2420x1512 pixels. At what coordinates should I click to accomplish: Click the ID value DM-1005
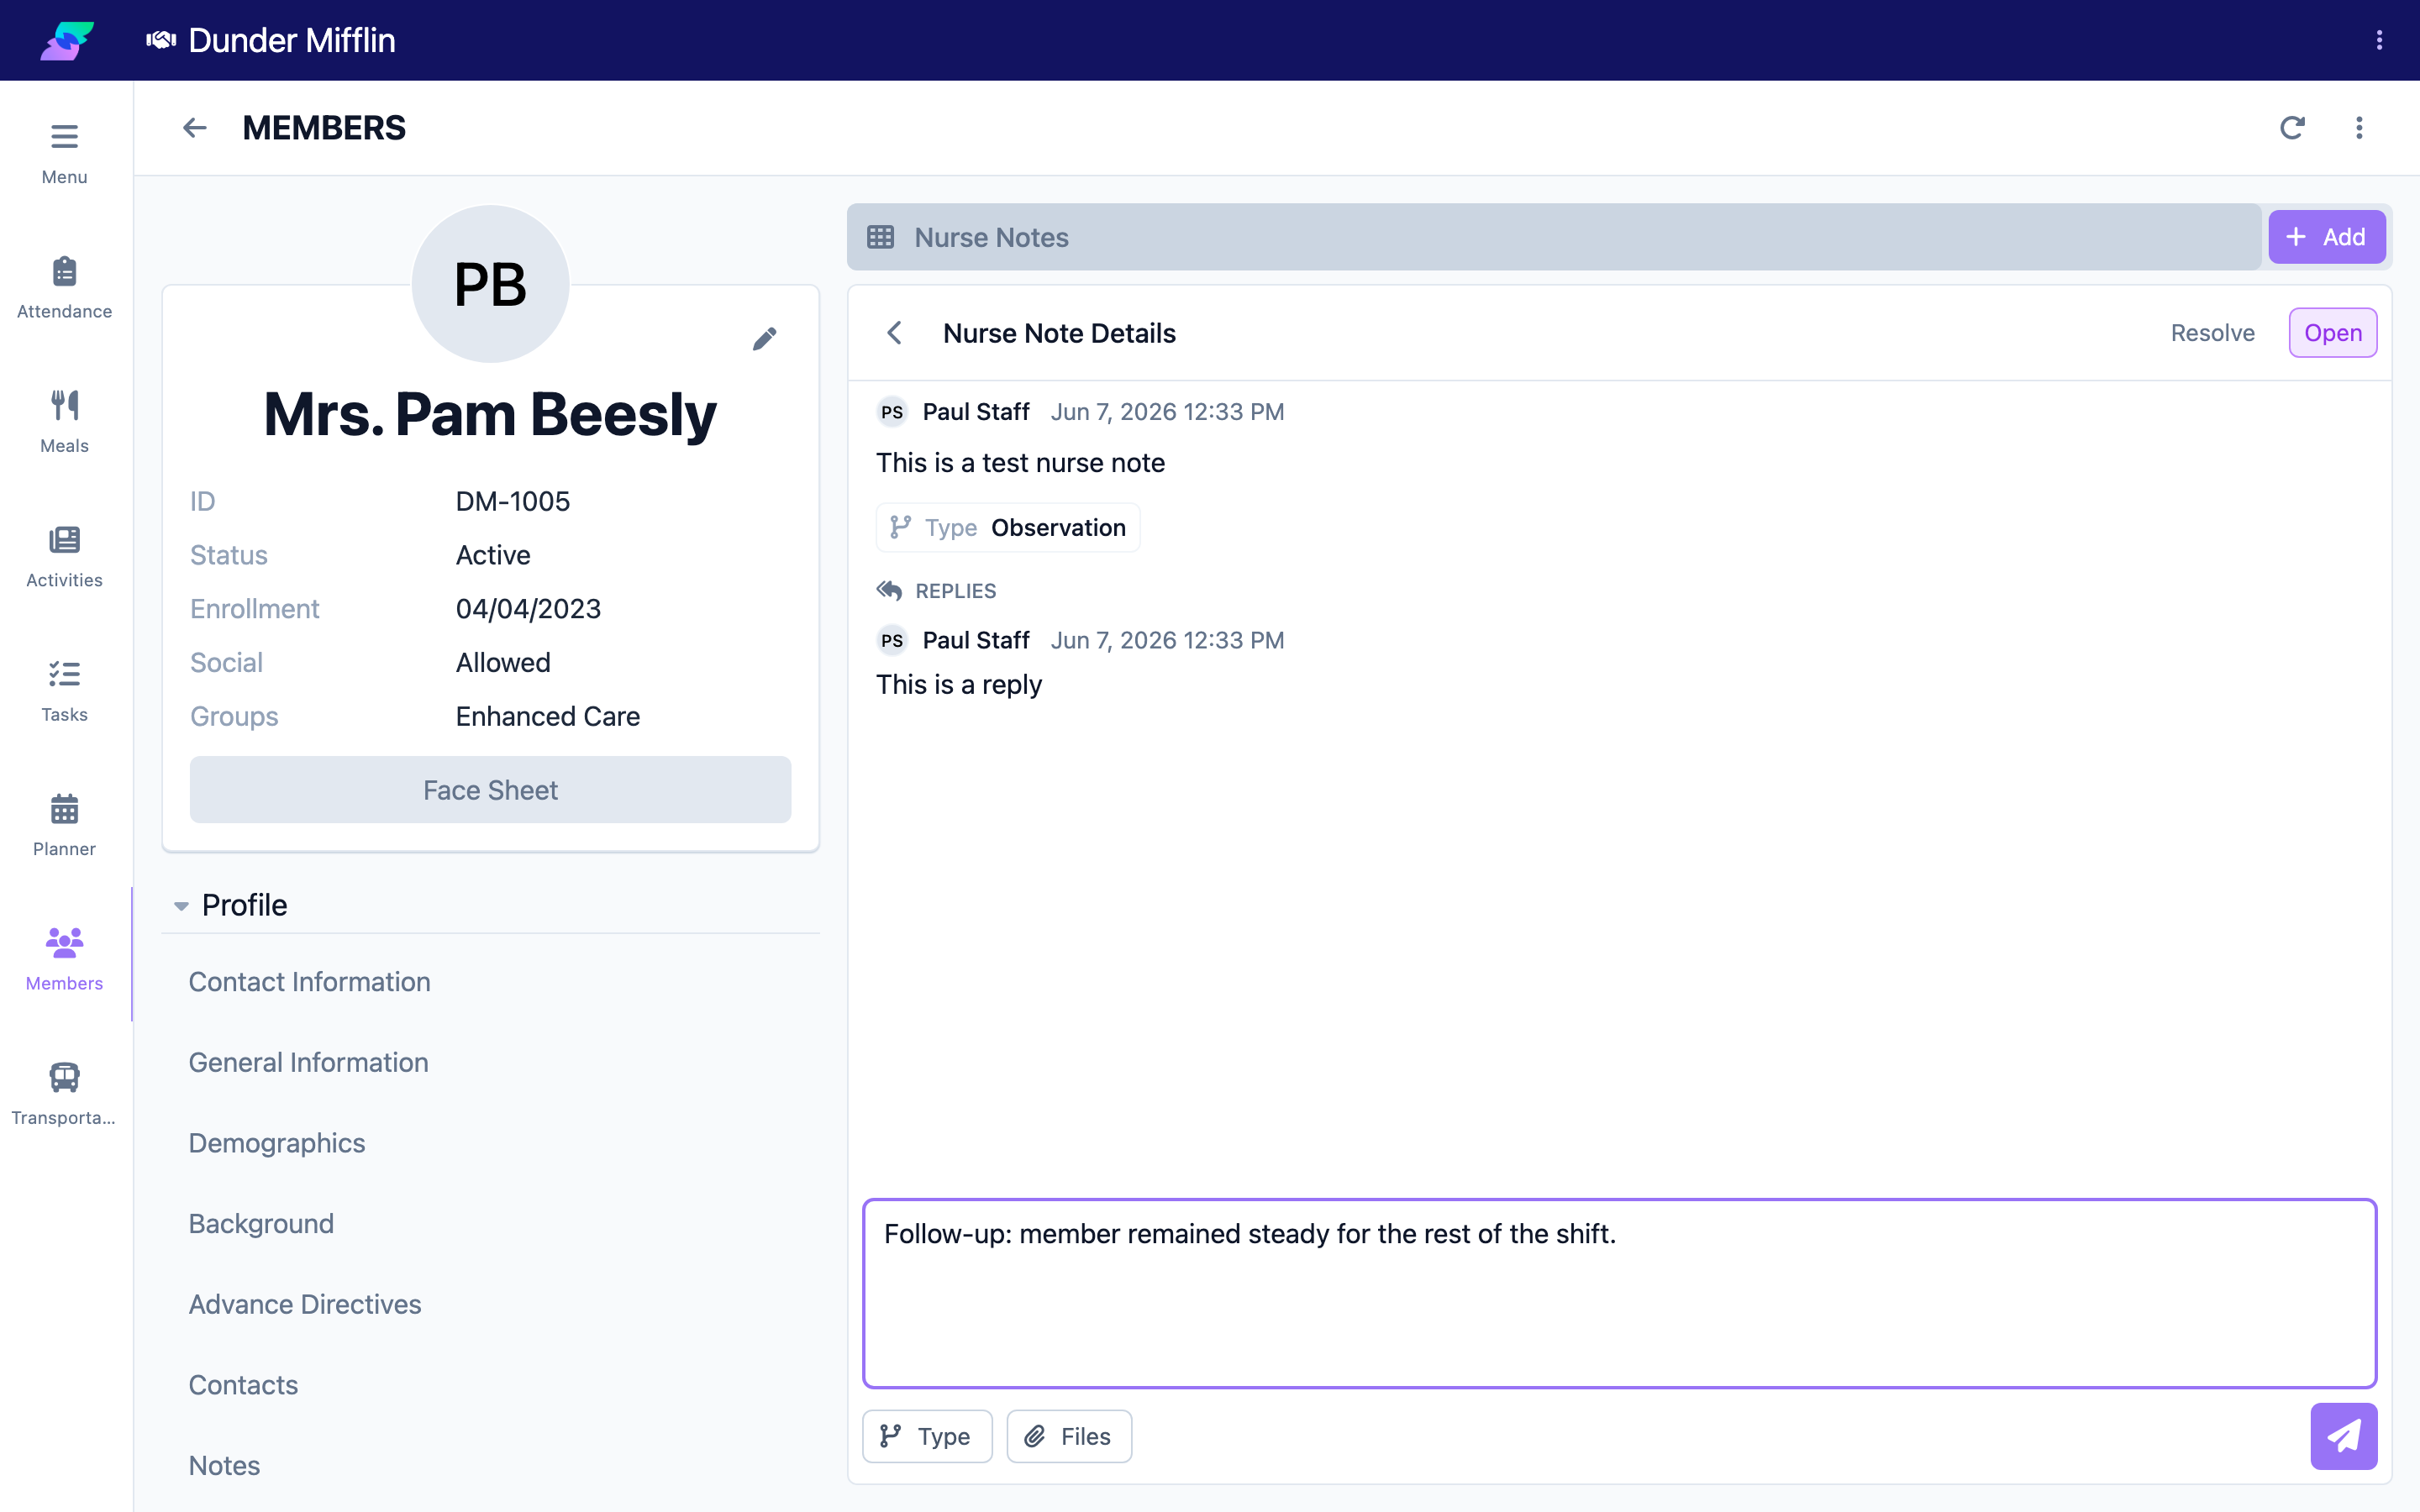pyautogui.click(x=513, y=501)
